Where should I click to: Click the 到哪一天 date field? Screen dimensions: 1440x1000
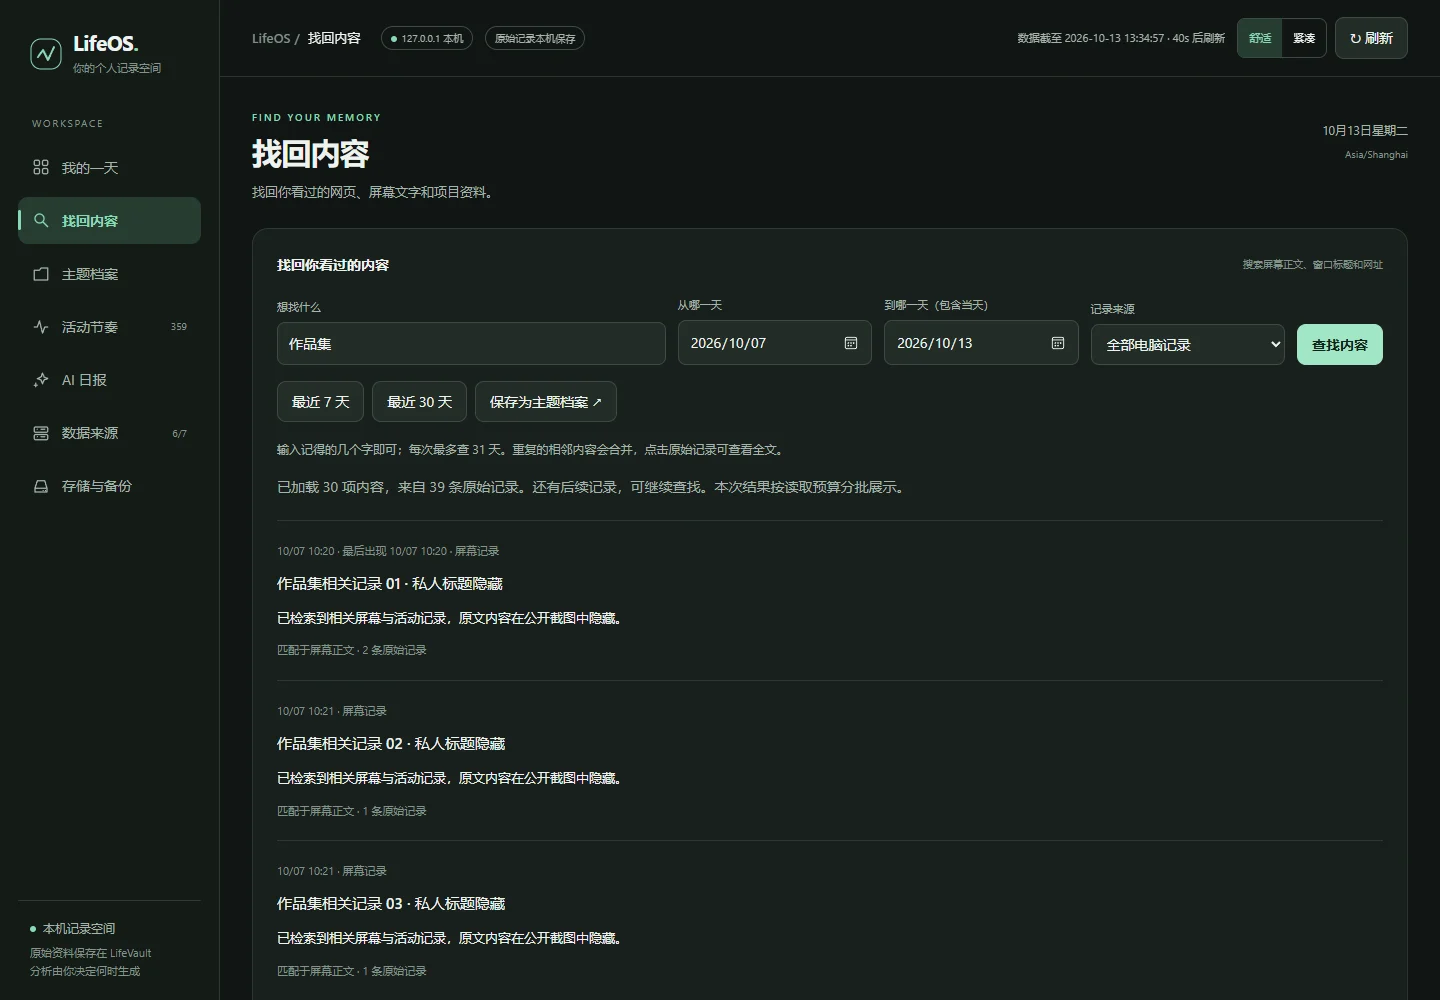click(x=981, y=343)
